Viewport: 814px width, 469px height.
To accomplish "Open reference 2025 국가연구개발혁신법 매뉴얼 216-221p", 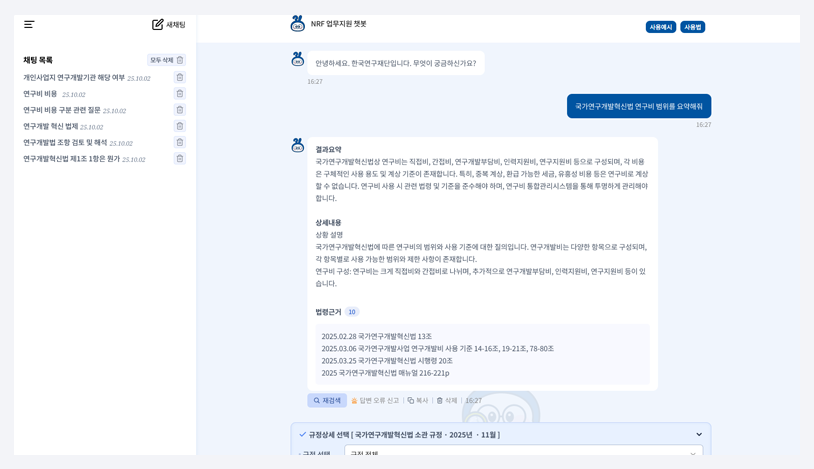I will 385,373.
